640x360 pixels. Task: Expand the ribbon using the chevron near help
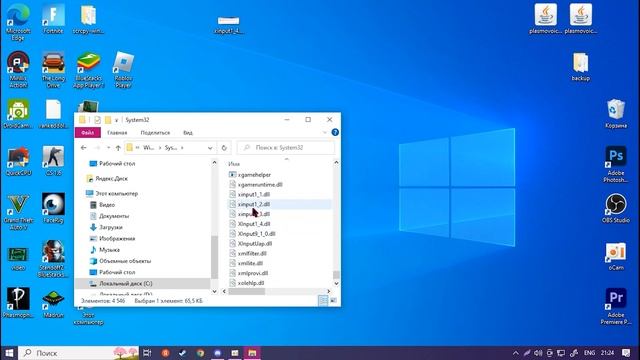(x=325, y=132)
